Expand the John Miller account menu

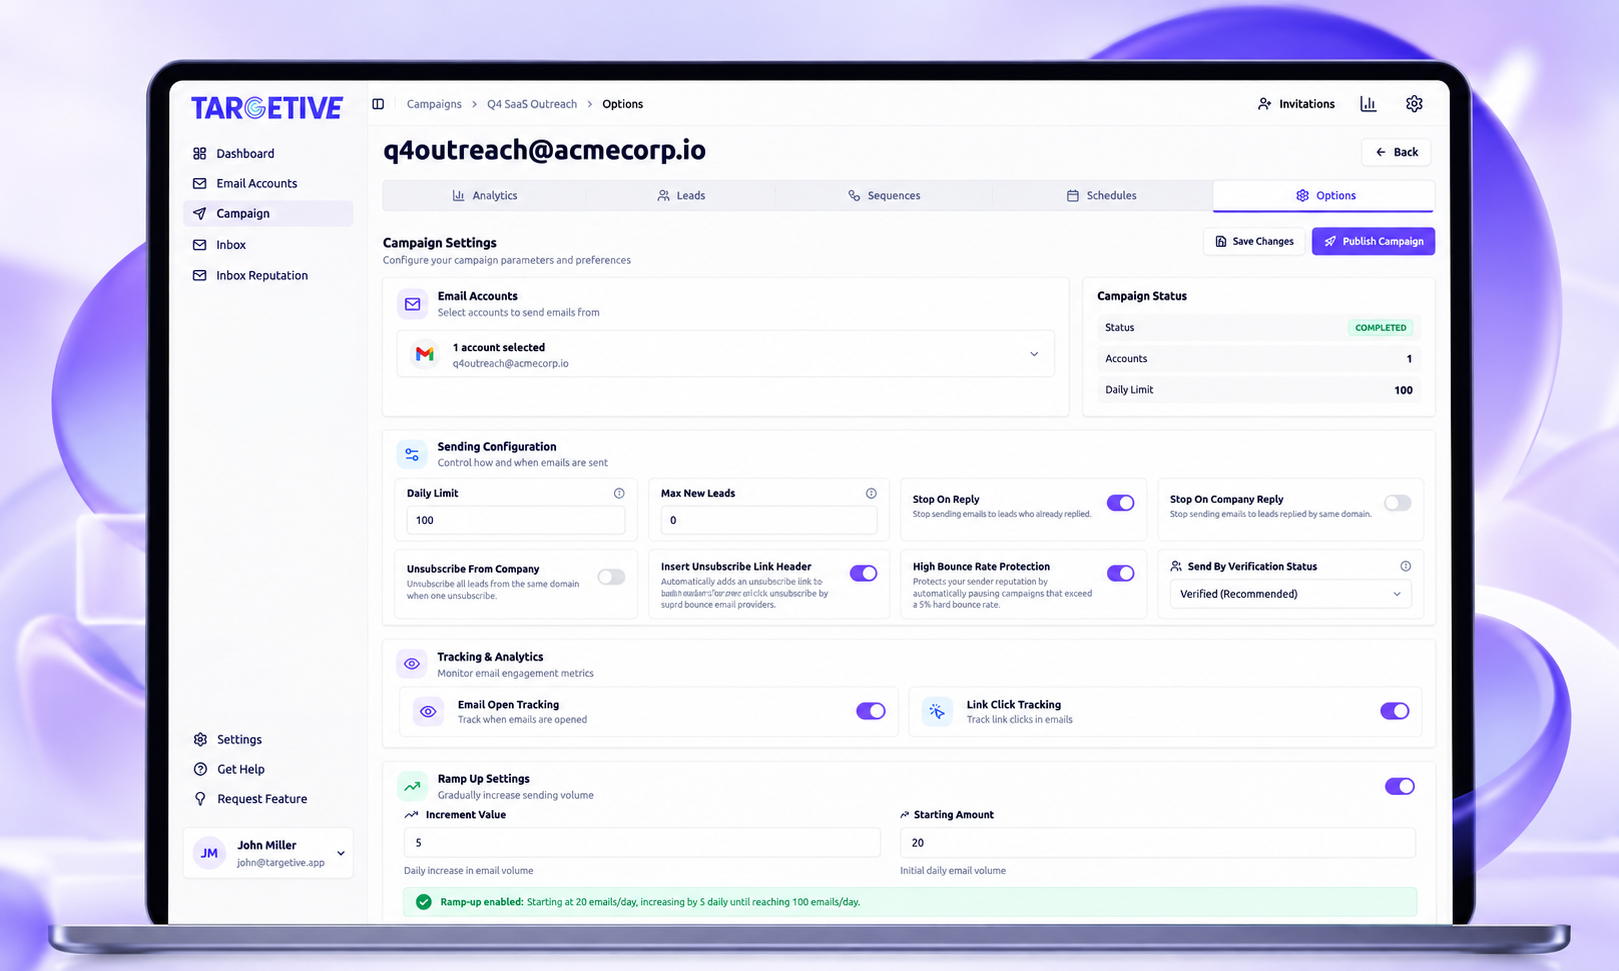(268, 853)
